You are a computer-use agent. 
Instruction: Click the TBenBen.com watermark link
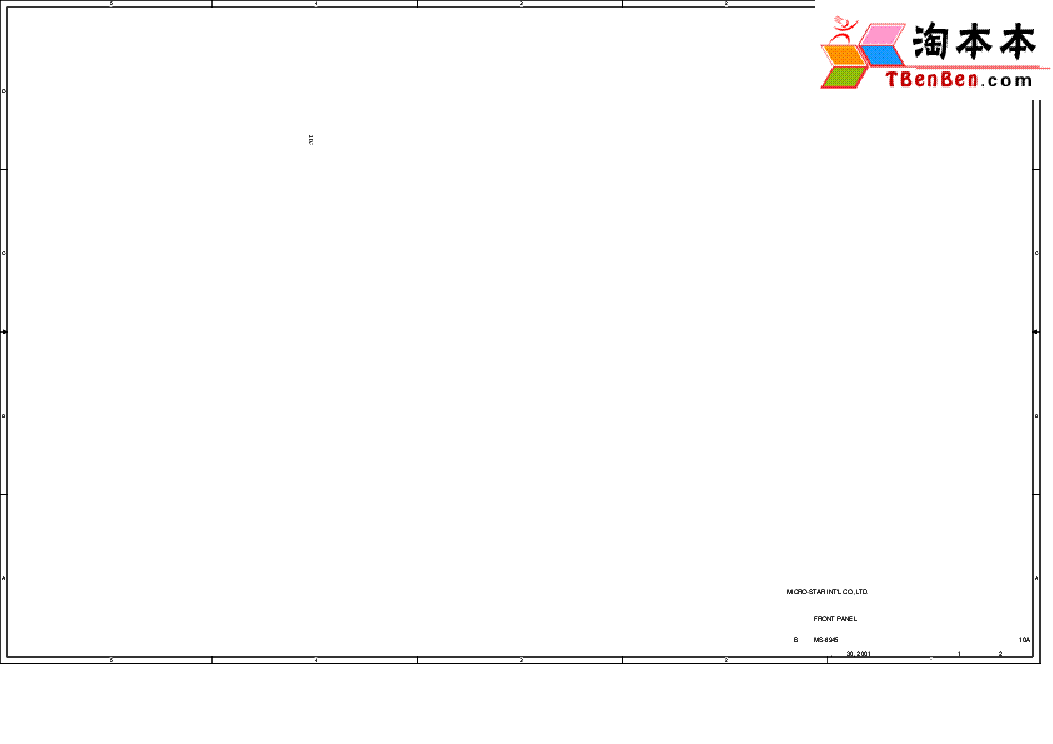coord(958,80)
